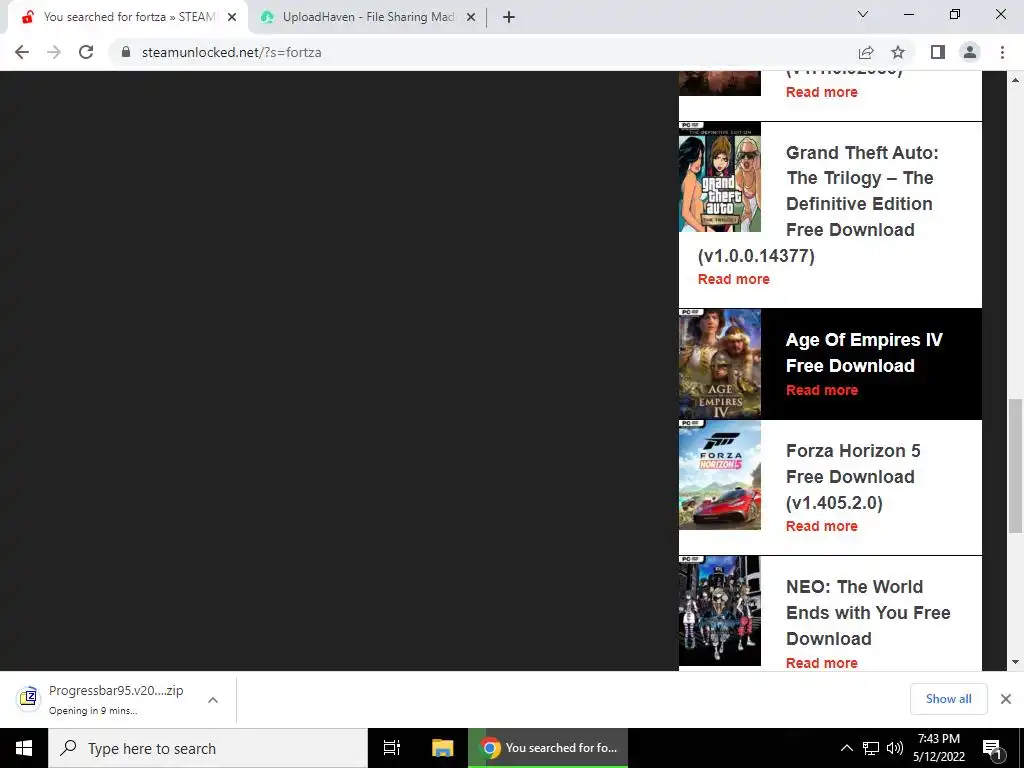
Task: Open the Chrome profile menu
Action: (x=970, y=52)
